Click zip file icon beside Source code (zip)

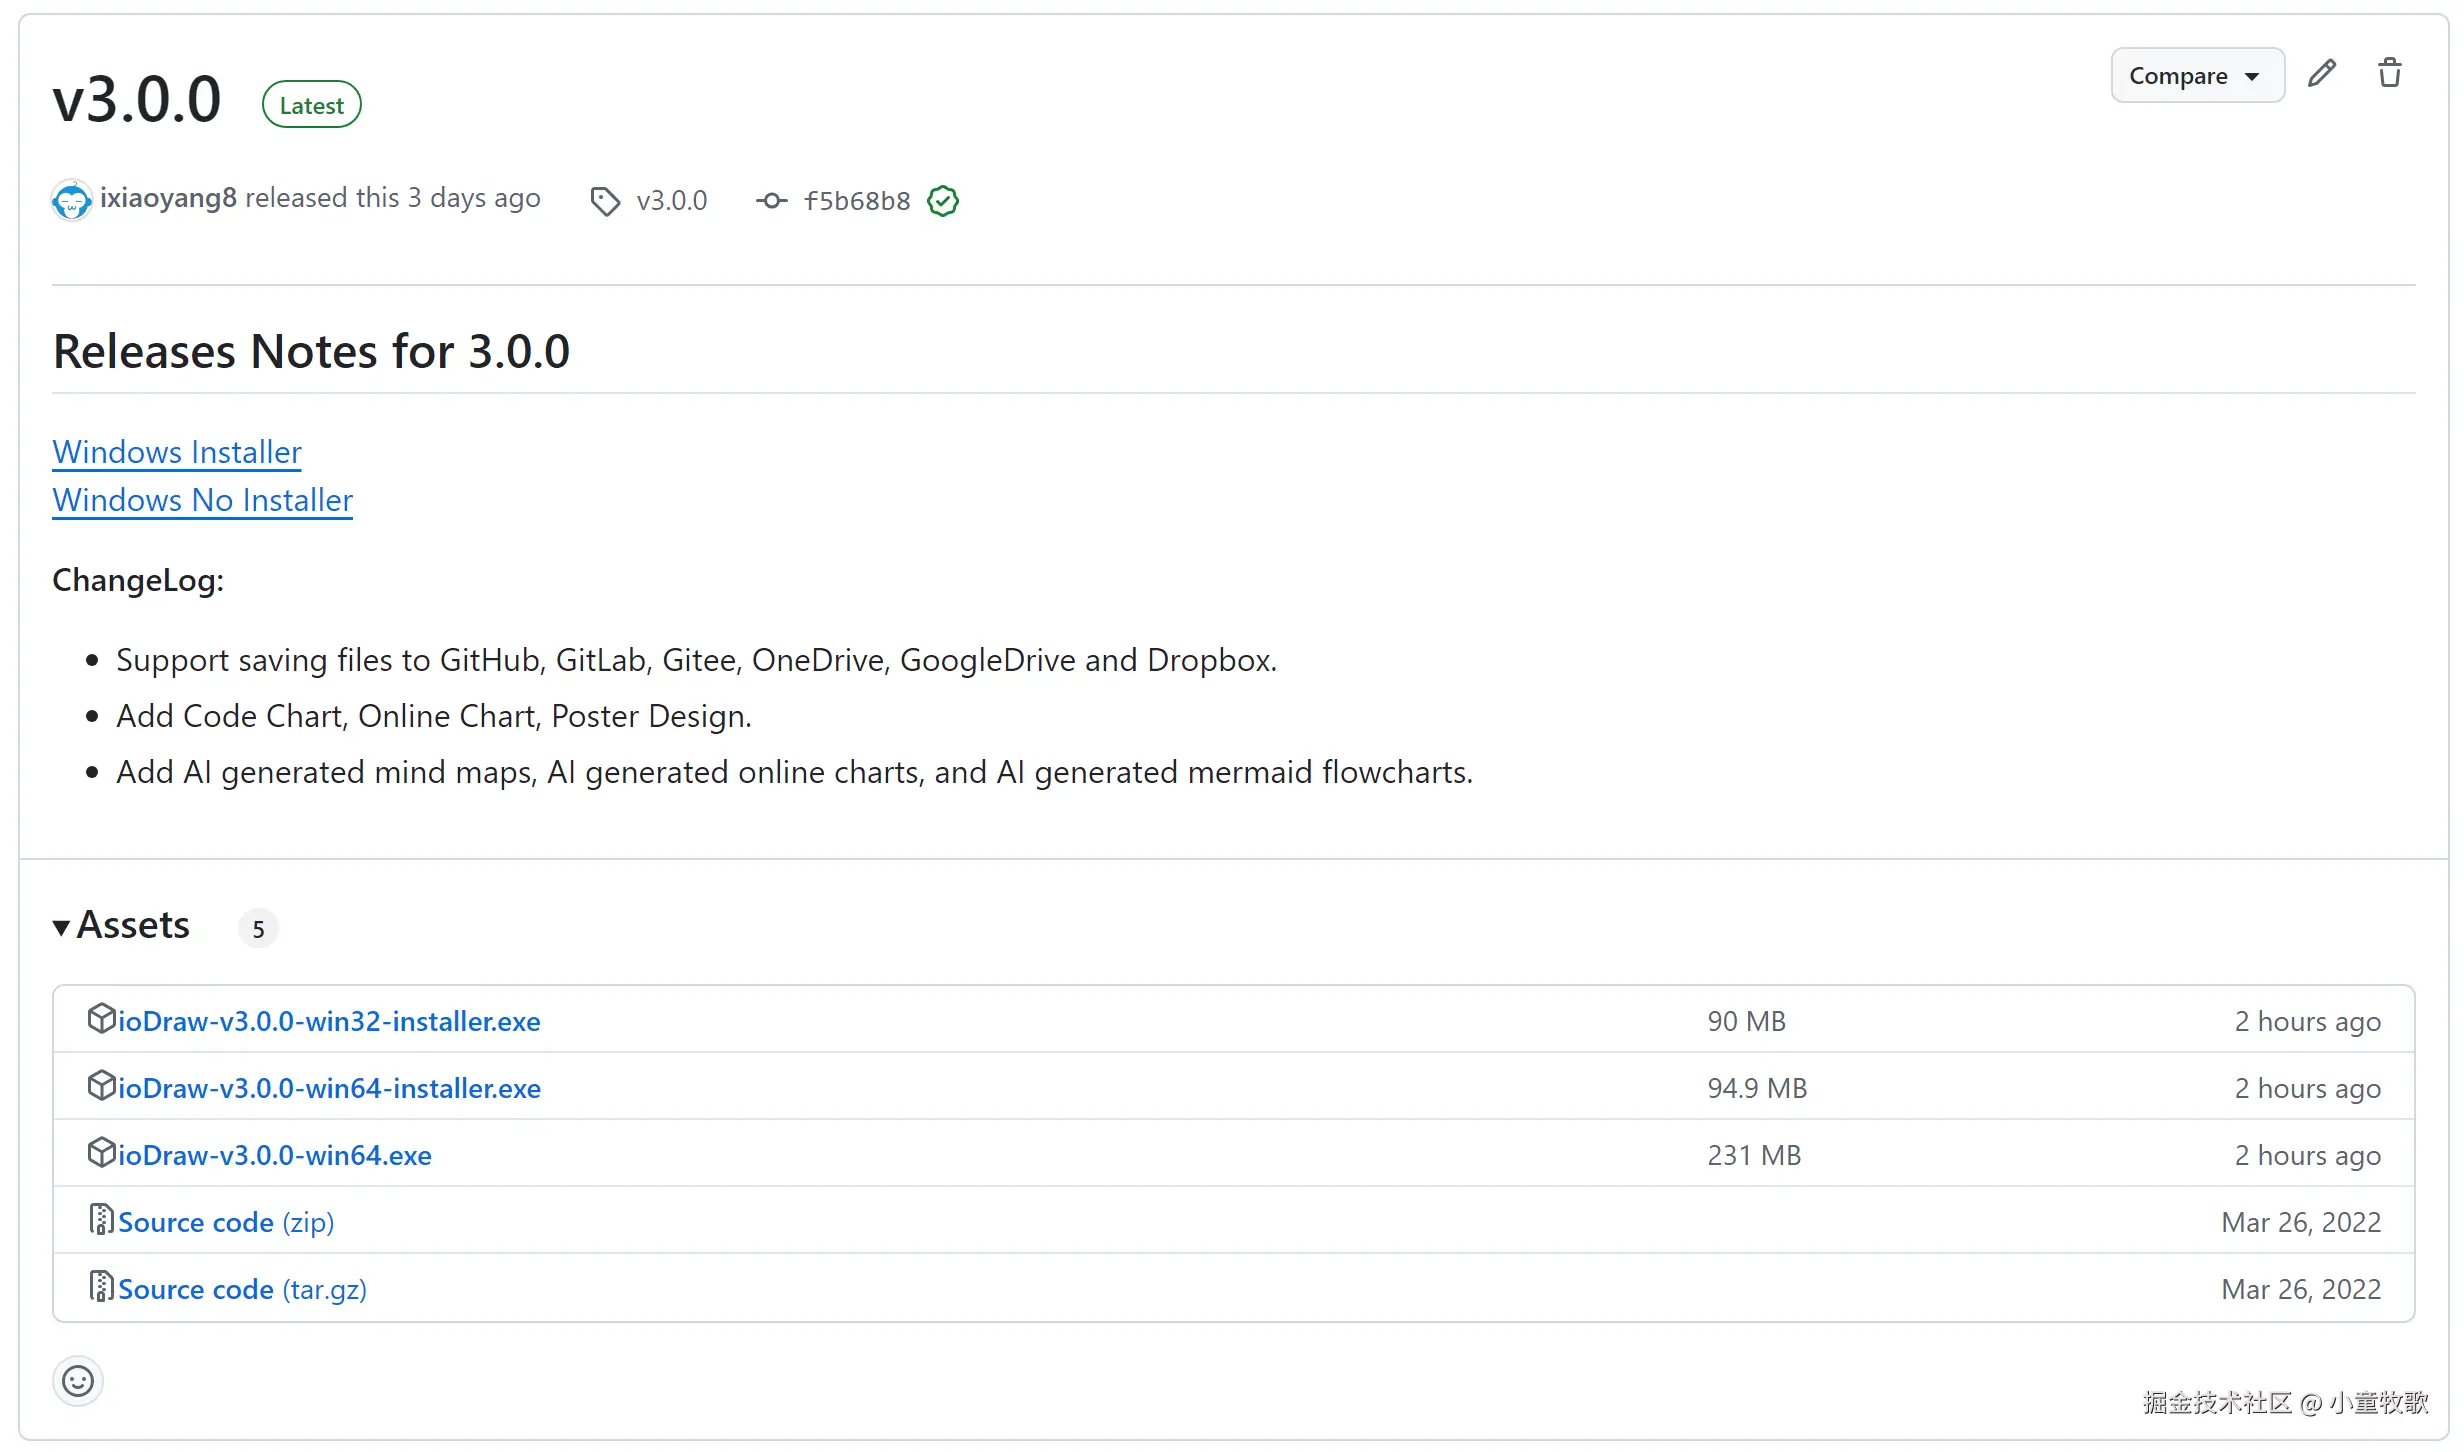101,1219
